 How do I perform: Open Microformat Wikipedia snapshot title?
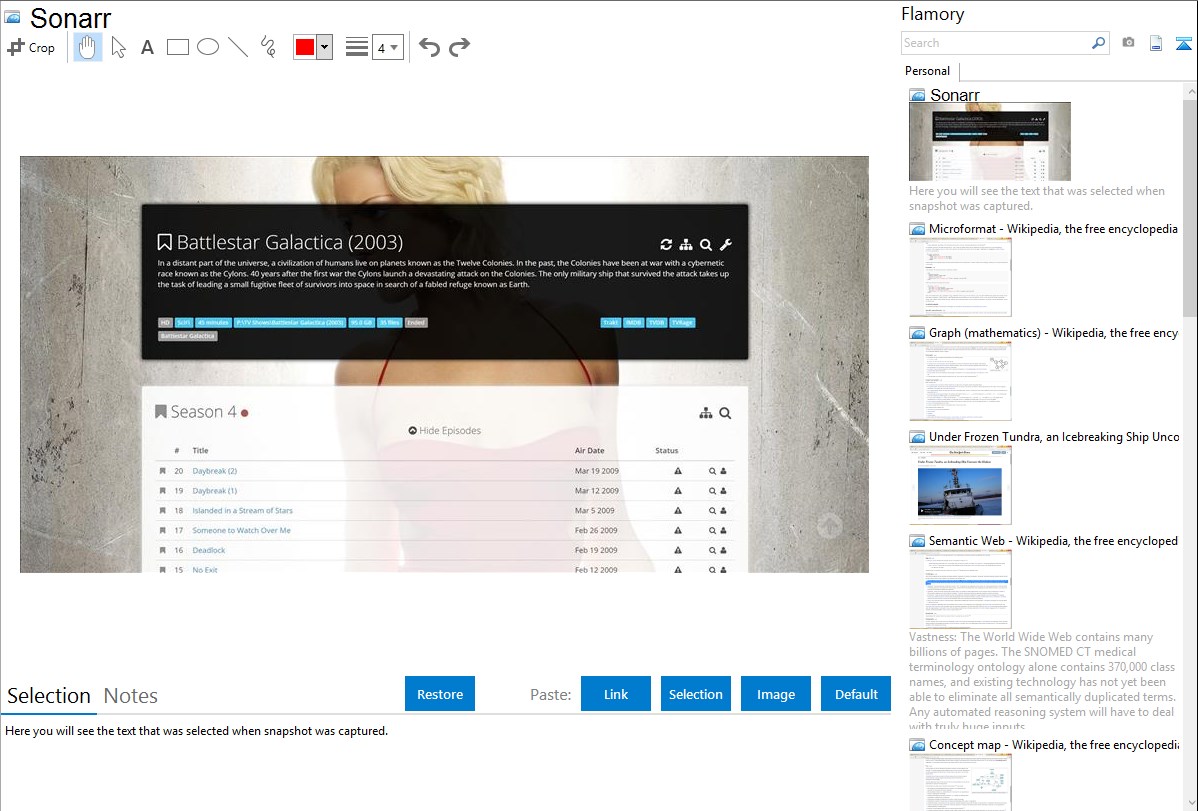(1053, 229)
